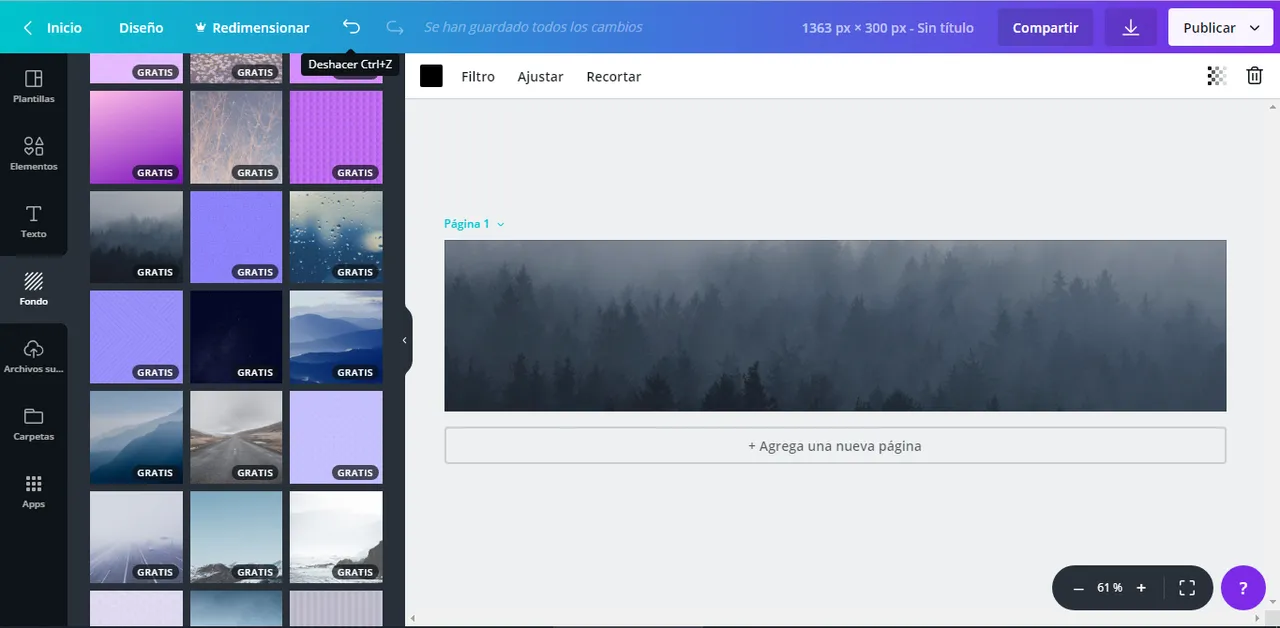Zoom out with the minus icon
The width and height of the screenshot is (1280, 628).
pos(1078,588)
